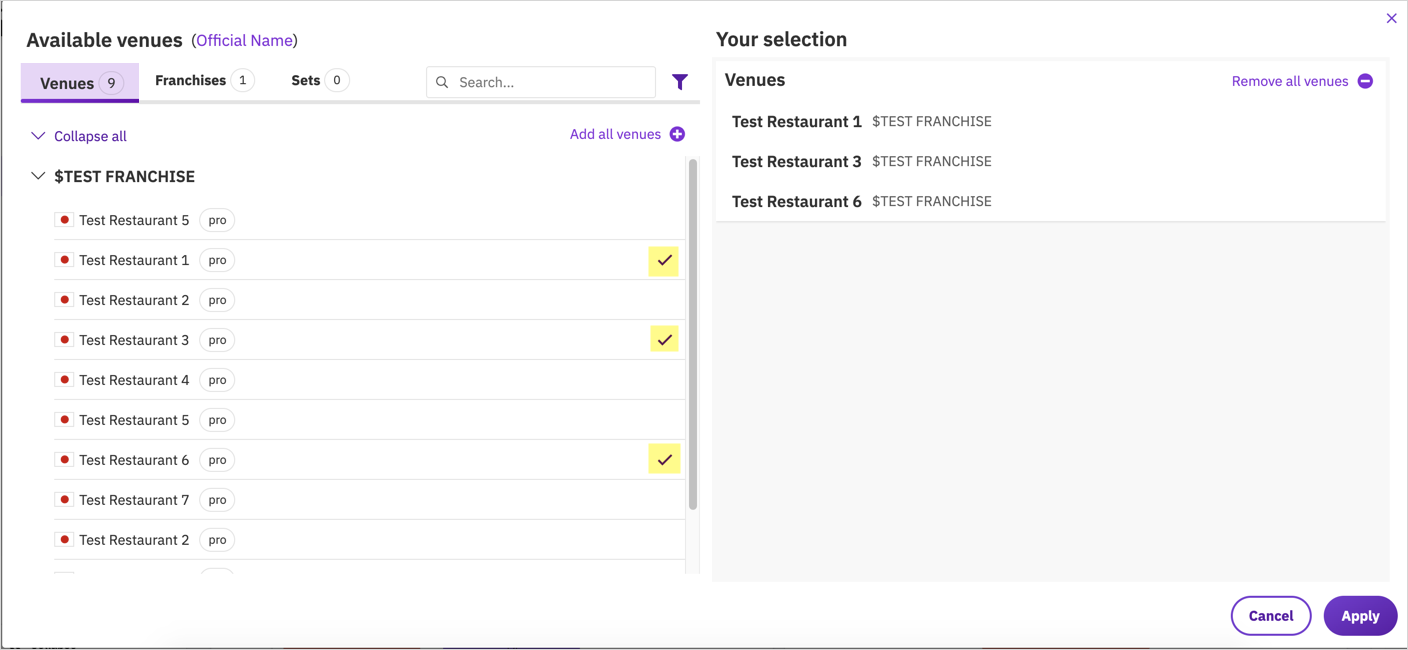
Task: Click the minus icon beside Remove all venues
Action: [x=1365, y=81]
